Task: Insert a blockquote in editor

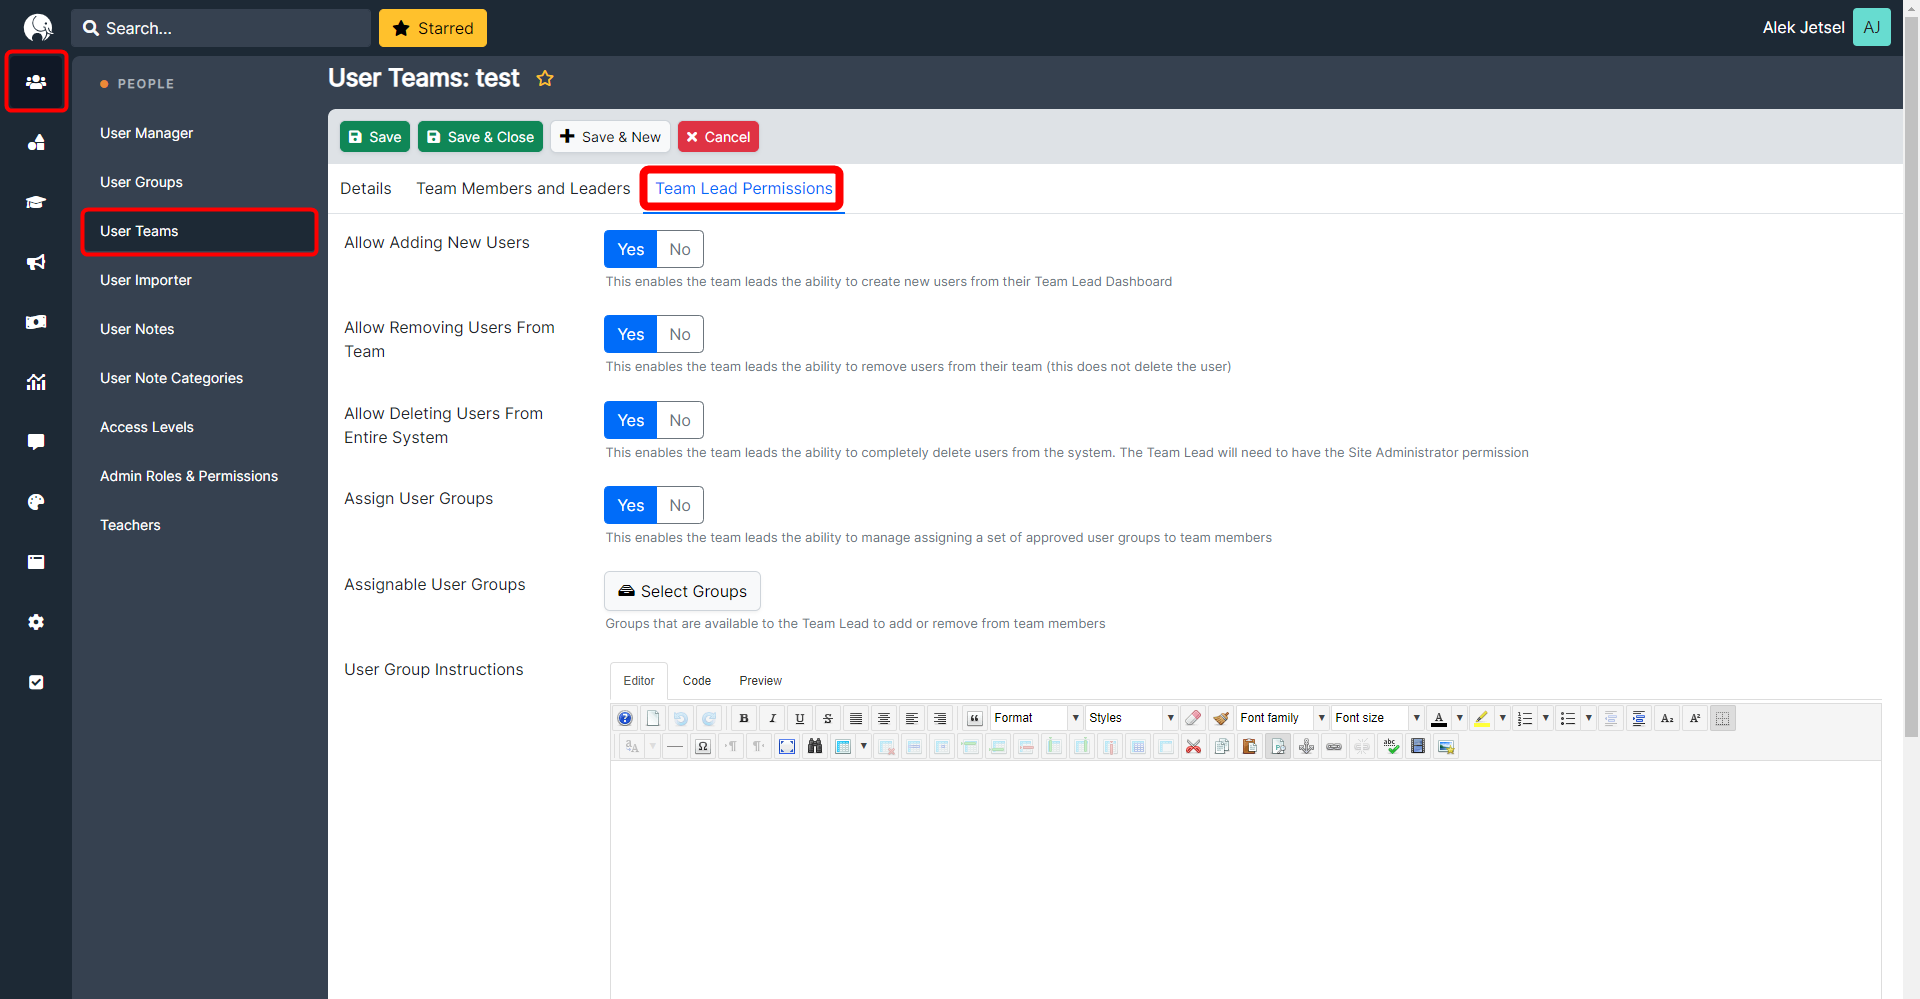Action: coord(975,718)
